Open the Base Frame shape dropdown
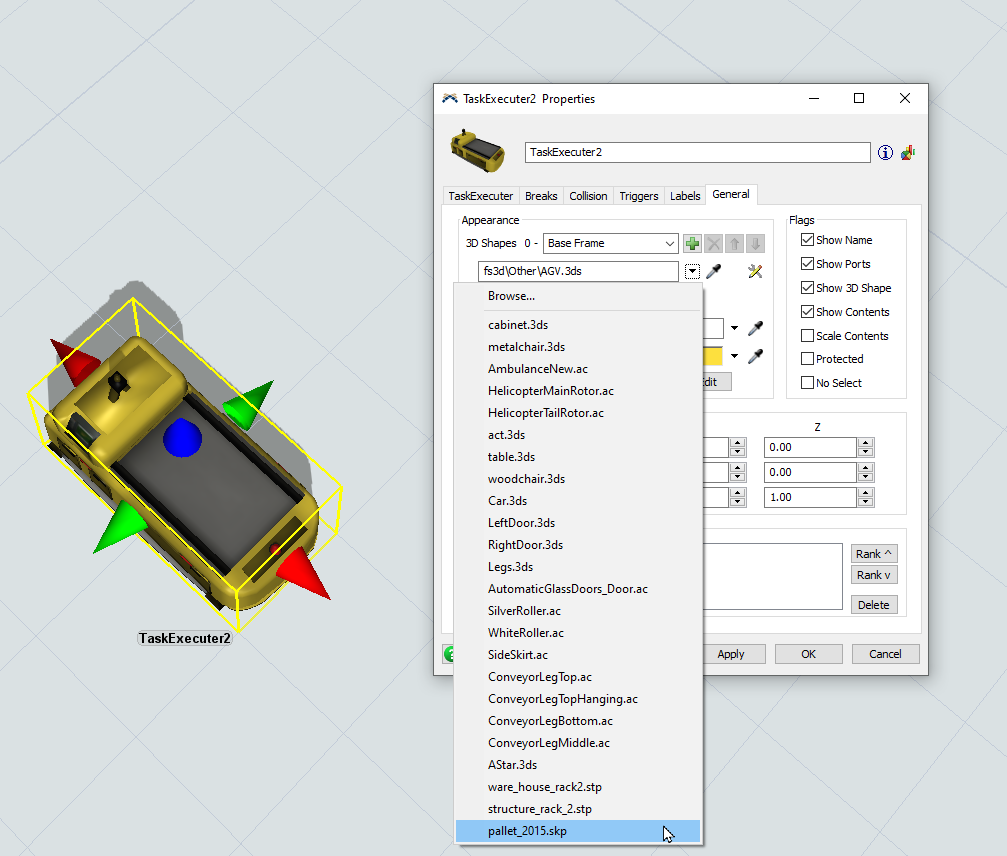Image resolution: width=1007 pixels, height=856 pixels. point(611,243)
